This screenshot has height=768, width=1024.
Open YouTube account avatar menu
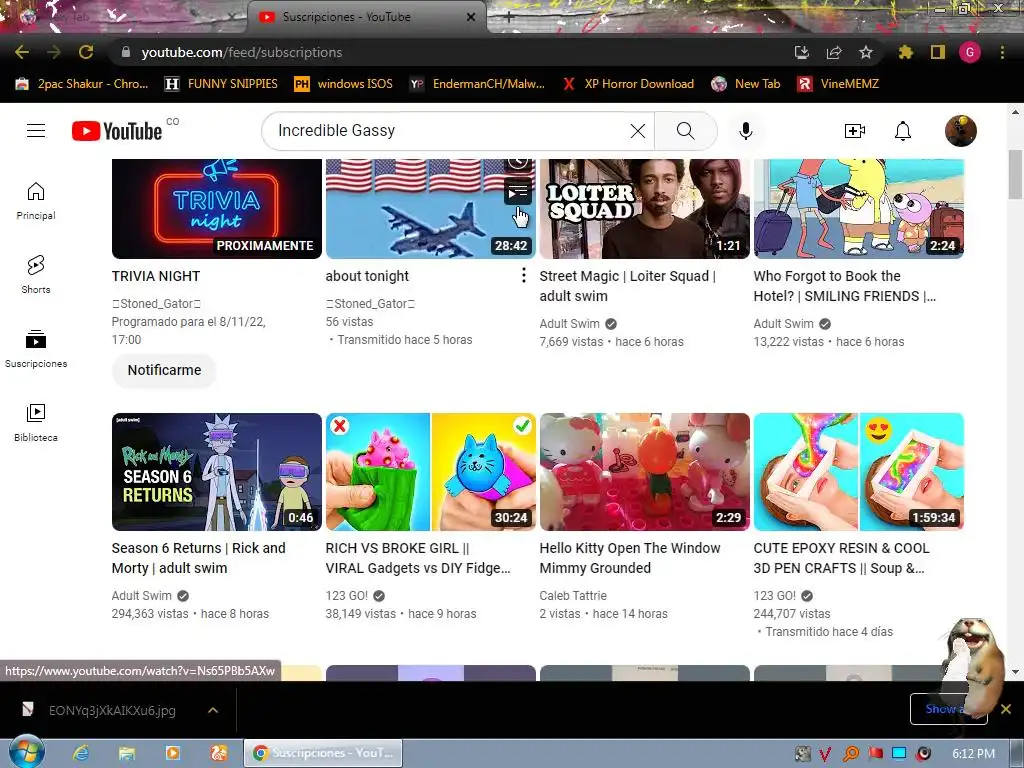pos(961,131)
